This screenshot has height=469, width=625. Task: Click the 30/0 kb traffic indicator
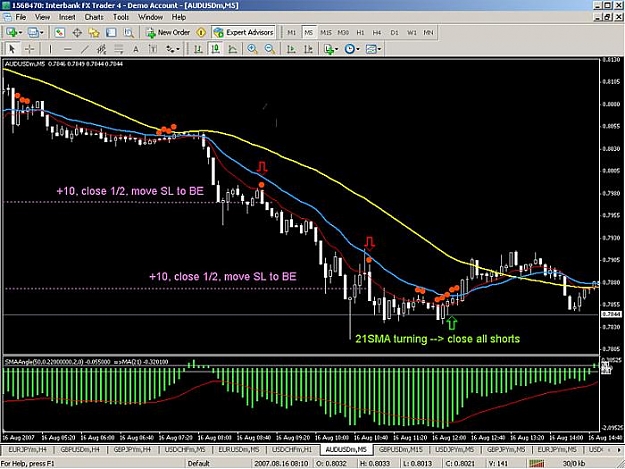[x=574, y=463]
